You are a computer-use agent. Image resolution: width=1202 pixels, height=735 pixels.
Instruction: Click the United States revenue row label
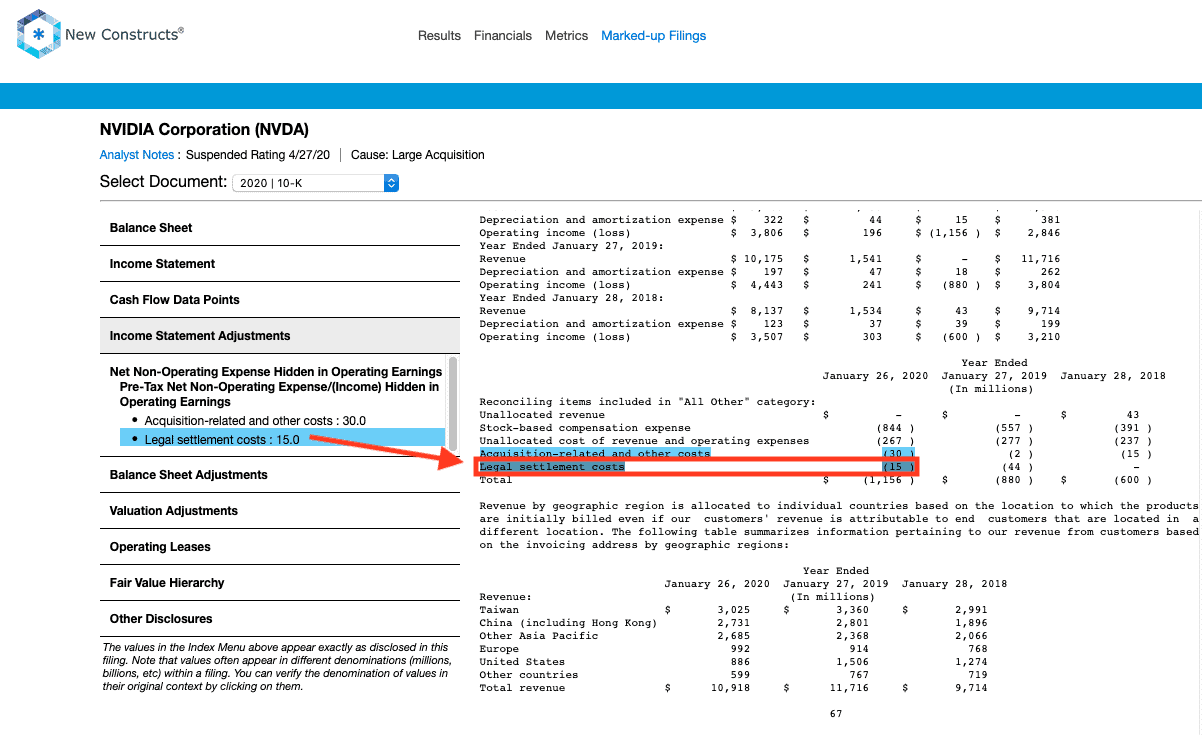(x=522, y=662)
